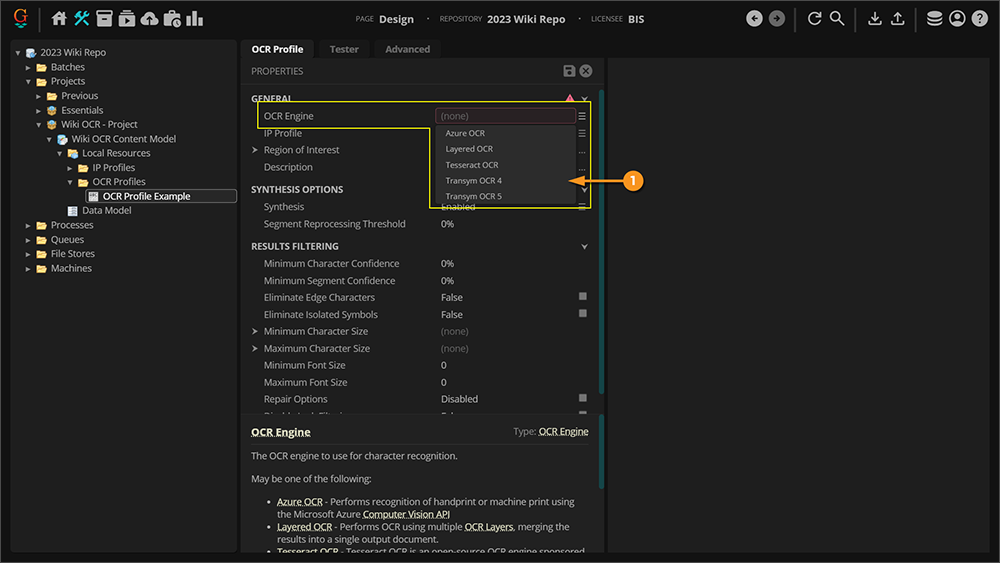
Task: Select Tesseract OCR from the list
Action: tap(472, 165)
